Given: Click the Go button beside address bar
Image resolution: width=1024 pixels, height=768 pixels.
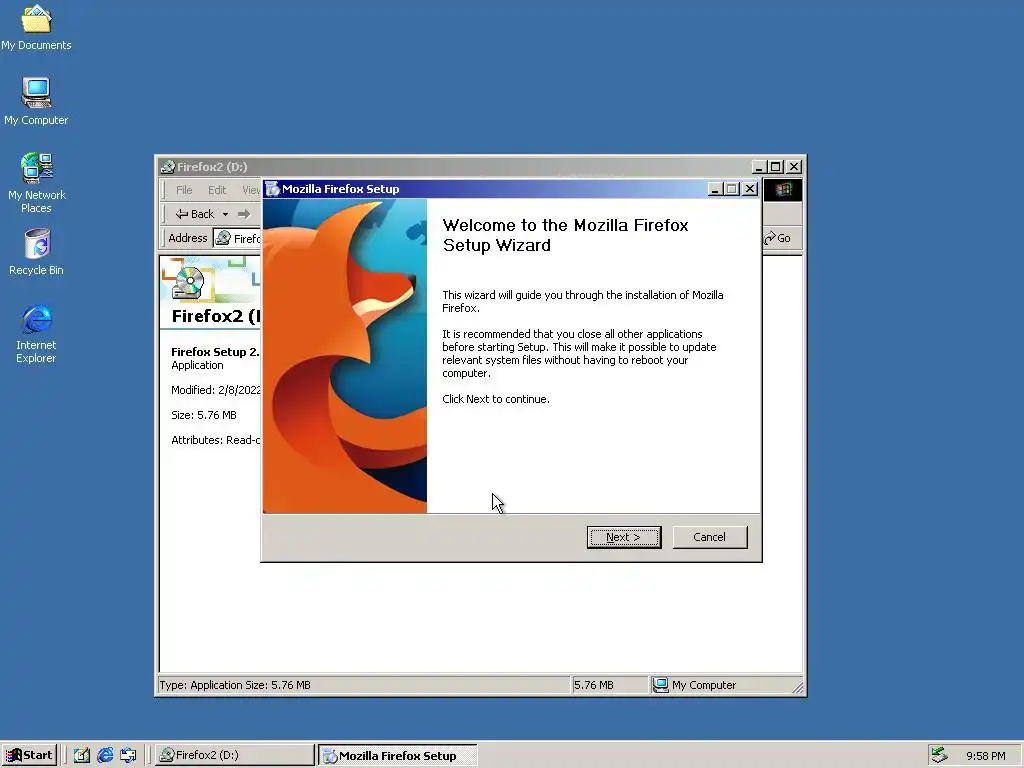Looking at the screenshot, I should (778, 238).
